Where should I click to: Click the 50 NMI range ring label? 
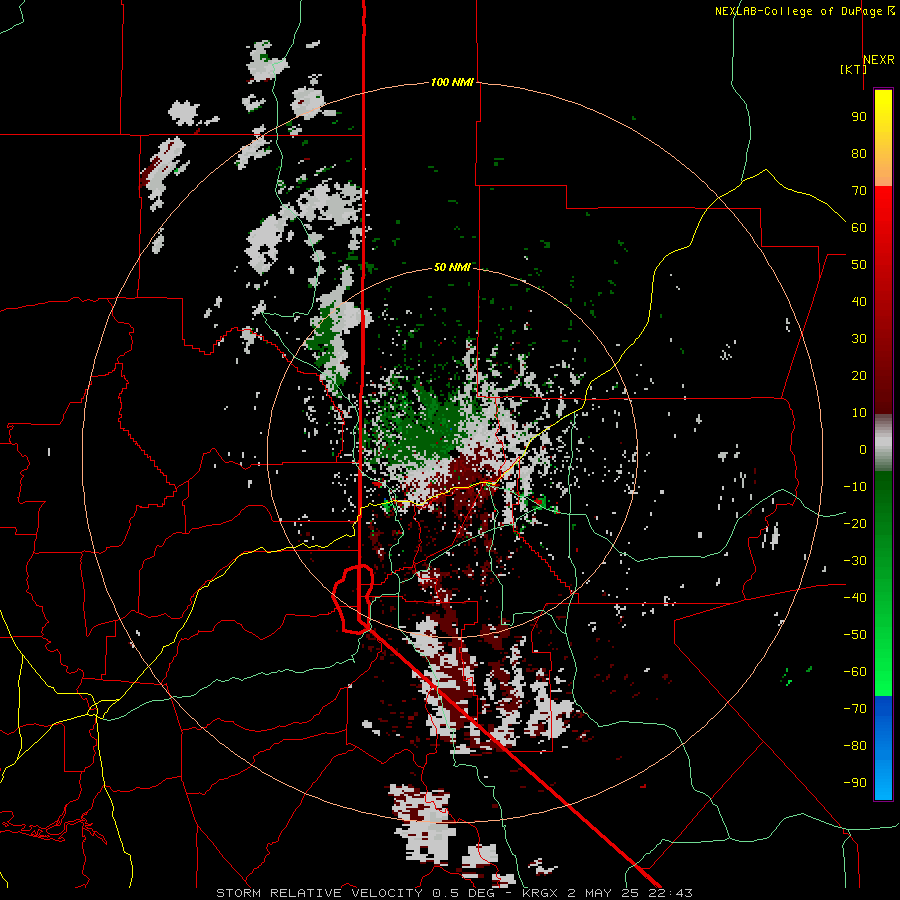[452, 267]
